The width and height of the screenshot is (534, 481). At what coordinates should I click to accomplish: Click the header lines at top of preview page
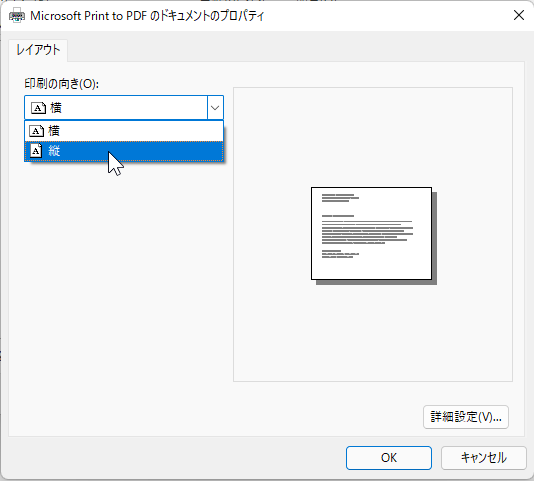click(x=340, y=198)
